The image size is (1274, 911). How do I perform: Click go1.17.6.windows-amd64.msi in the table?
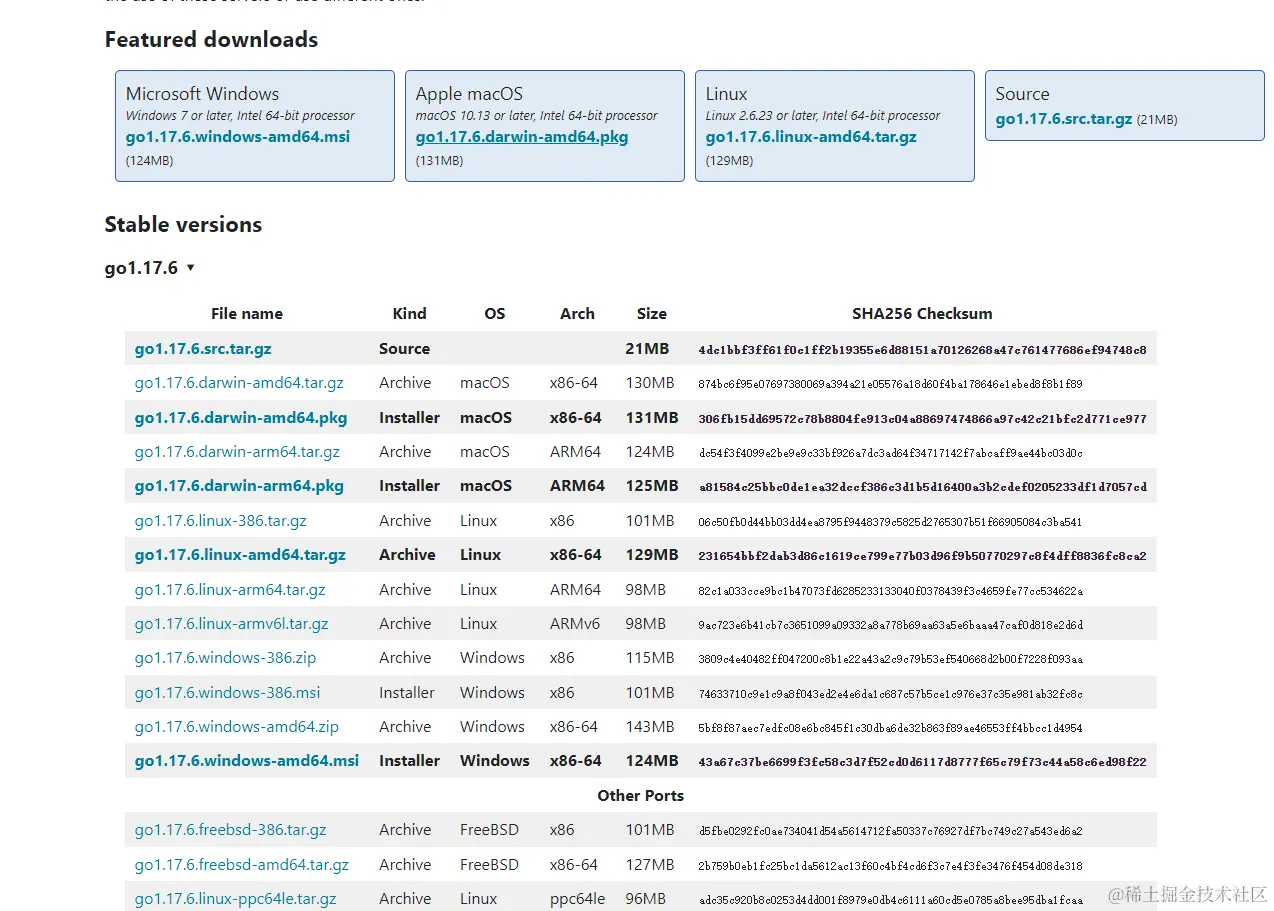[x=247, y=761]
